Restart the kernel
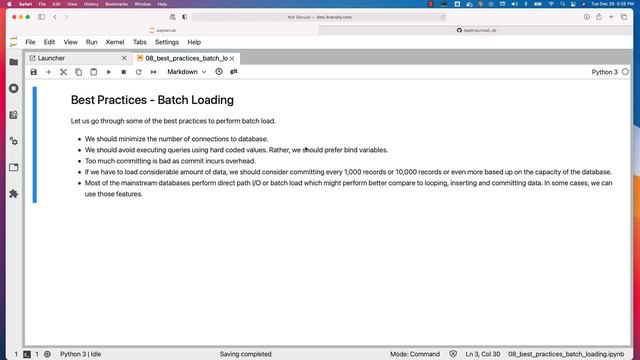 (139, 72)
